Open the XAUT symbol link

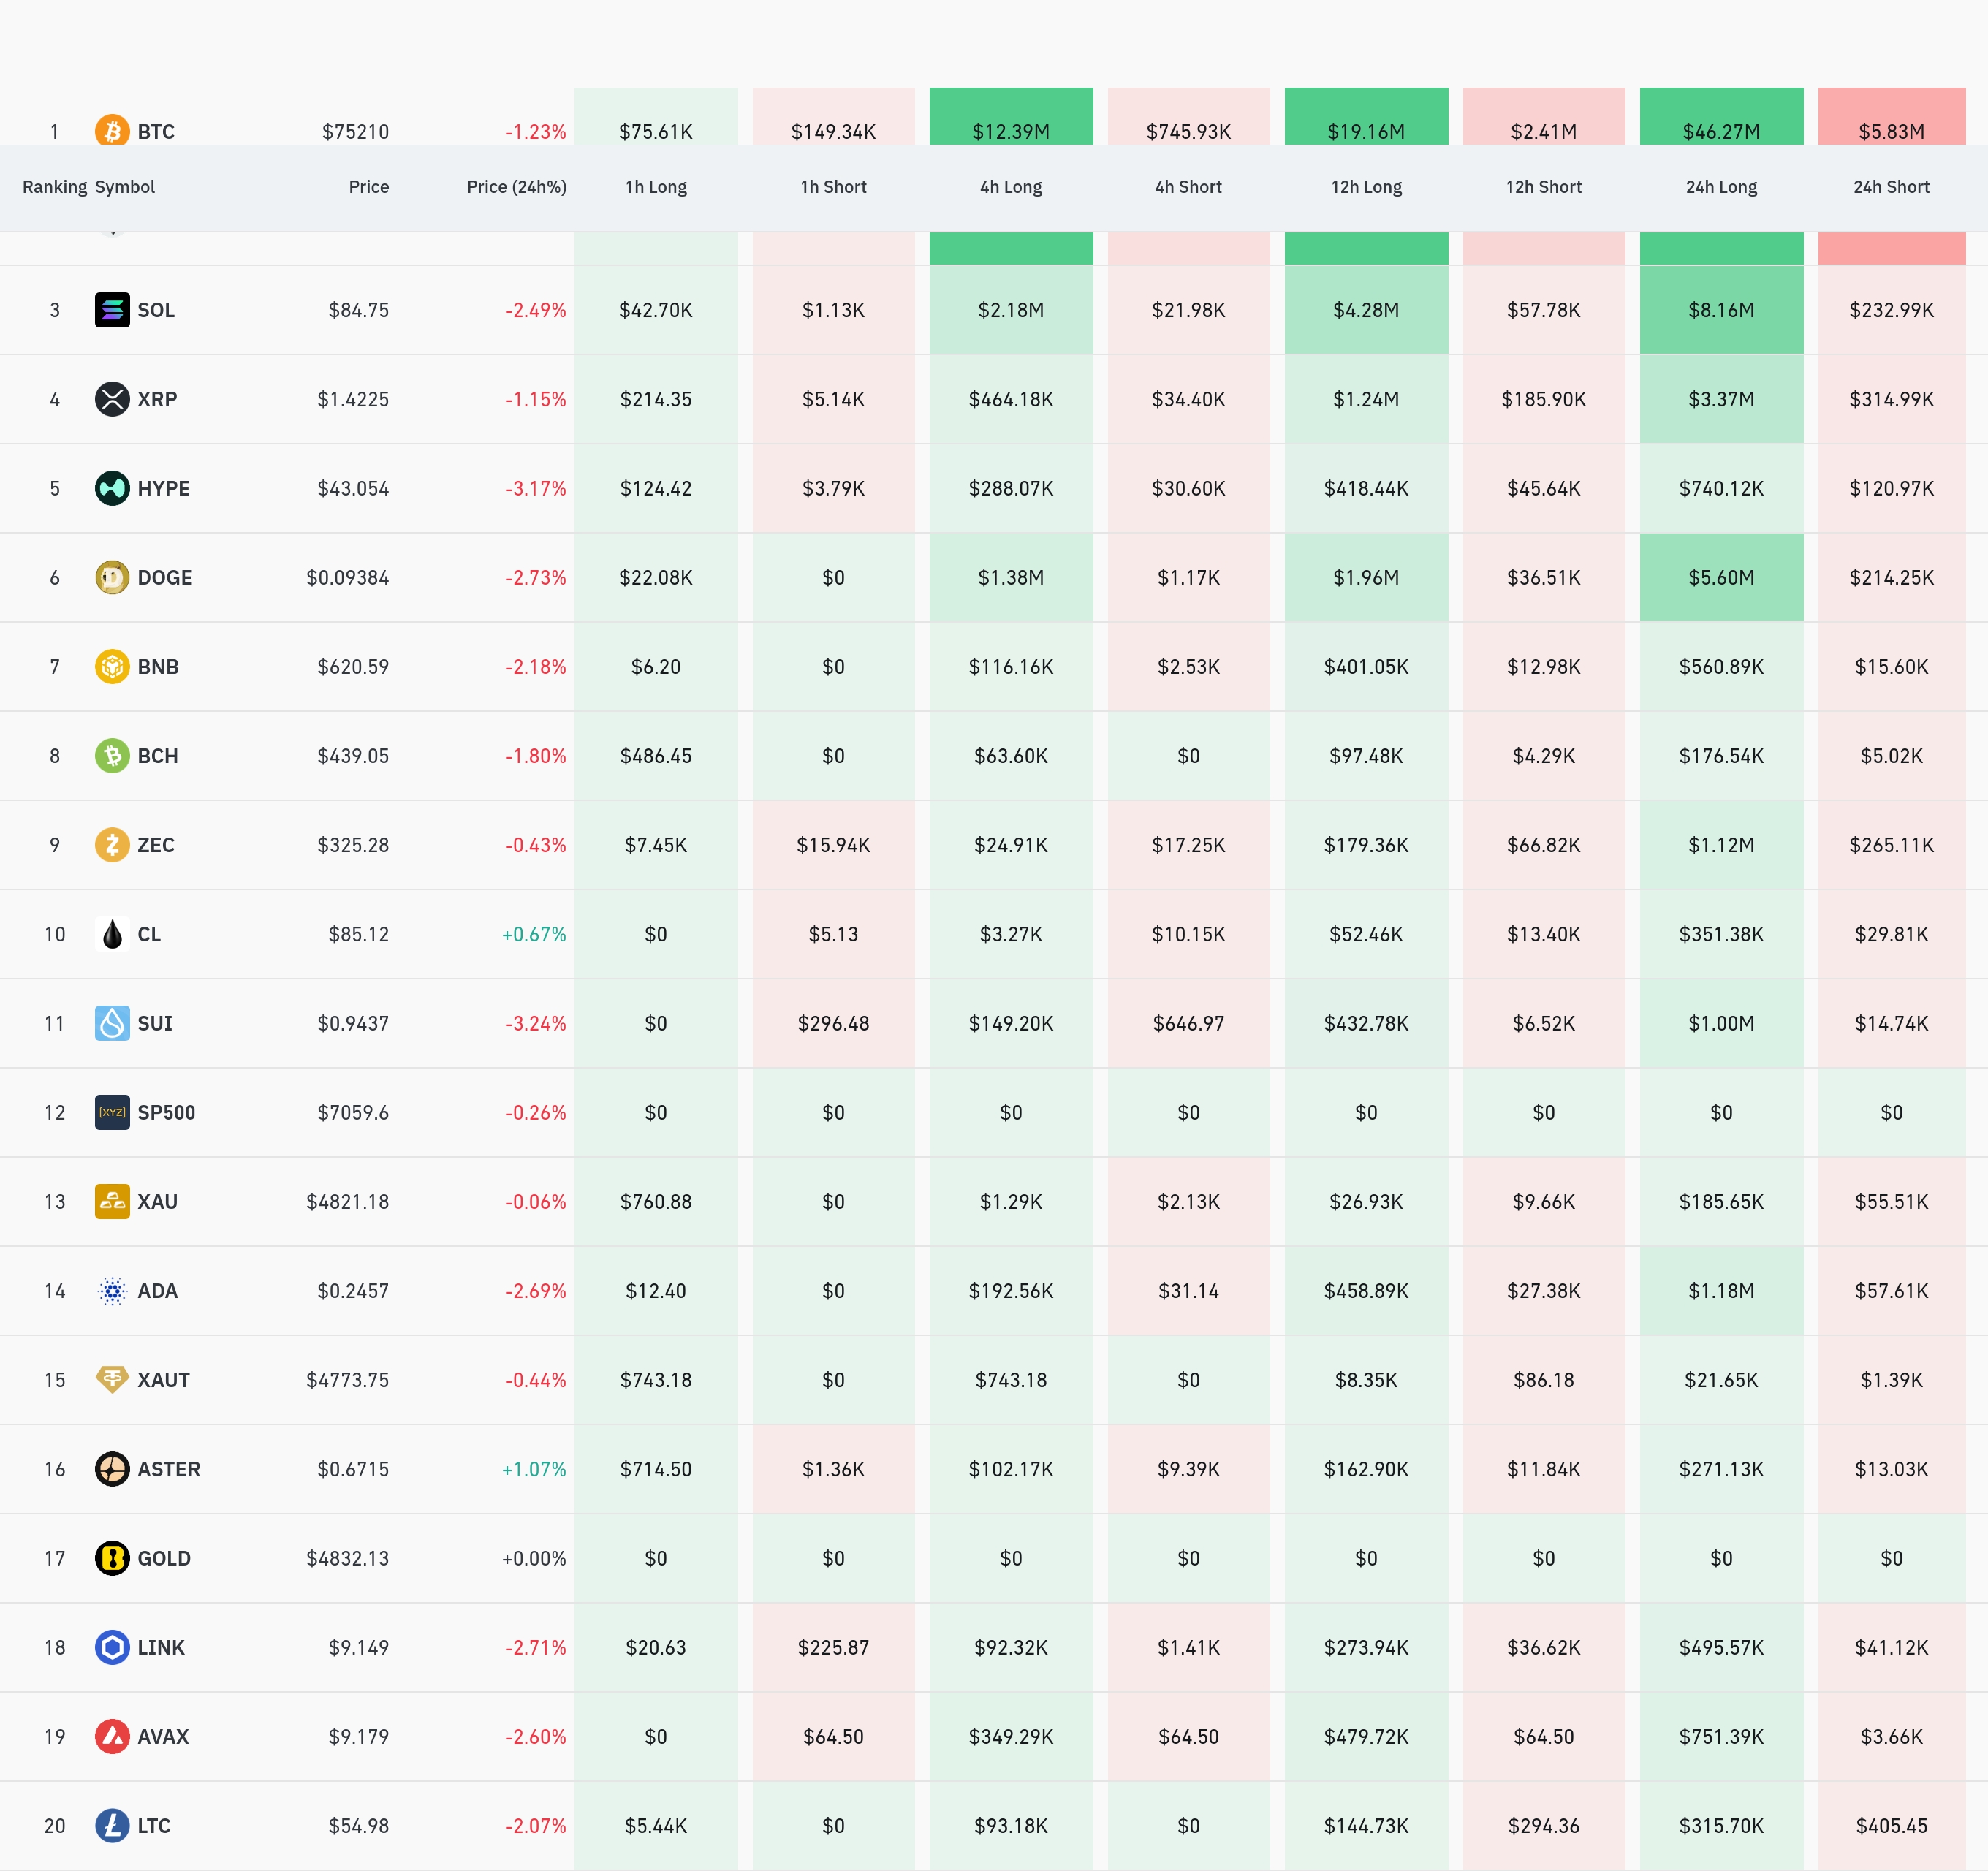click(x=163, y=1380)
